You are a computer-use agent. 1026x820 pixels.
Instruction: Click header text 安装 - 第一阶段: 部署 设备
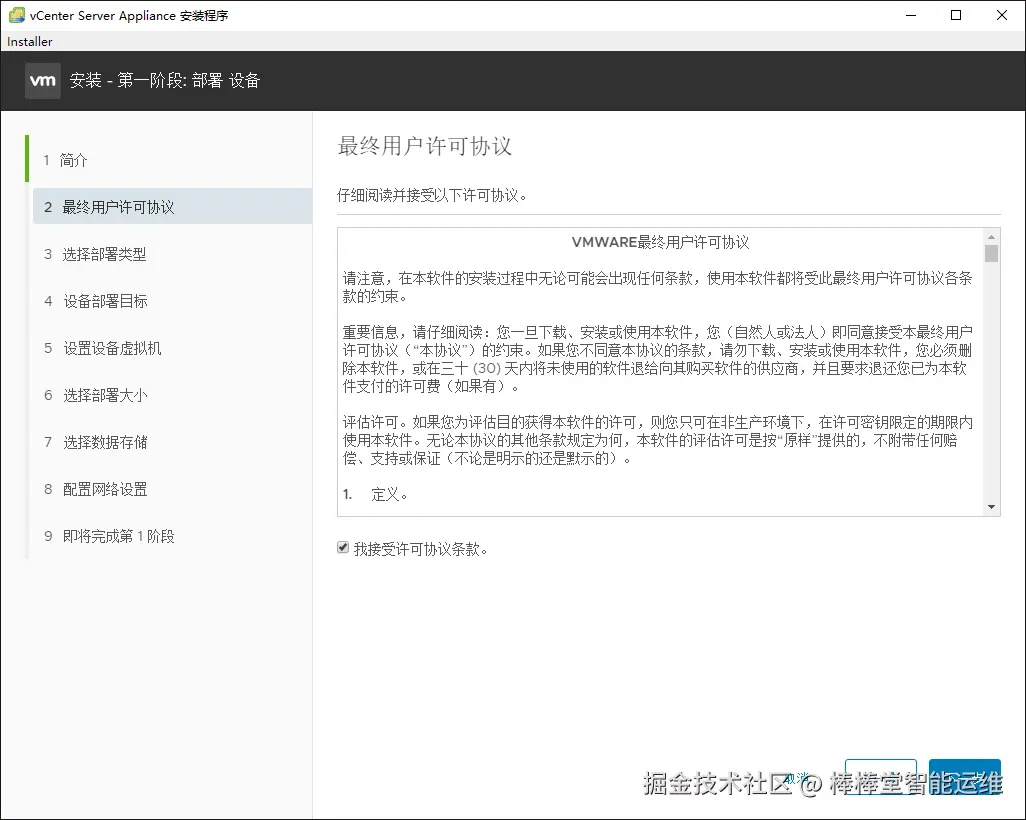(x=165, y=80)
